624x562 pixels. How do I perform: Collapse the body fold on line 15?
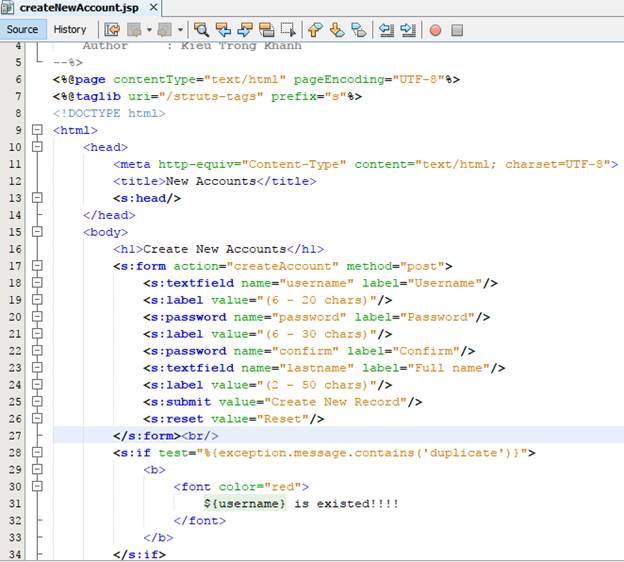click(37, 232)
